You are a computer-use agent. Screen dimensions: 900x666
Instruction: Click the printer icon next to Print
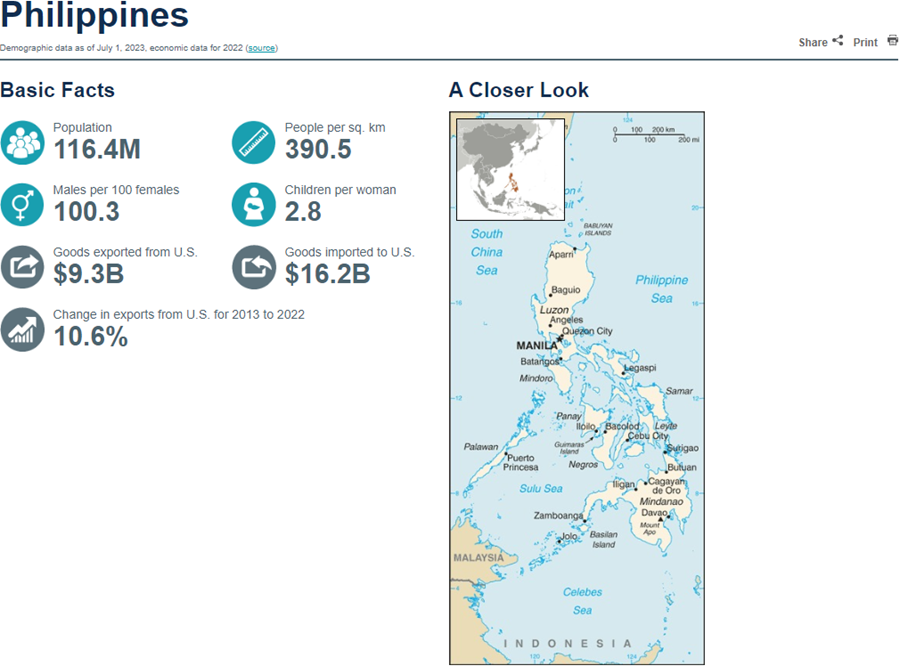(893, 41)
